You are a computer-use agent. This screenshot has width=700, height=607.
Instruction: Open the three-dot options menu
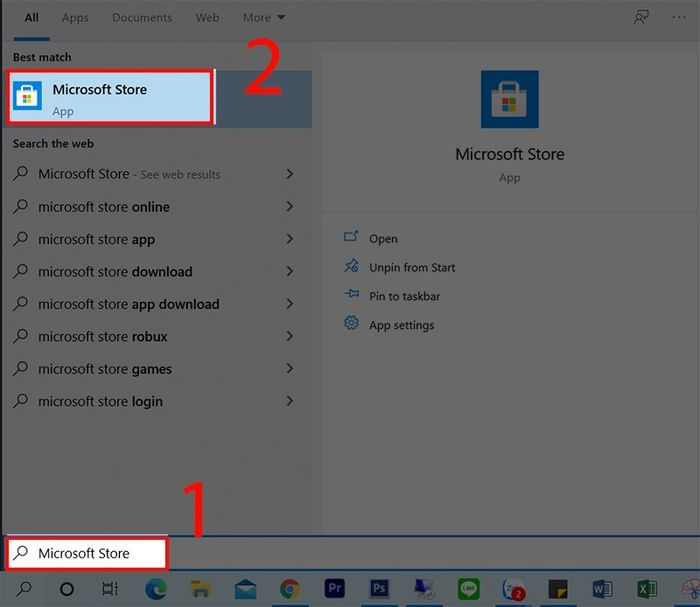coord(679,17)
